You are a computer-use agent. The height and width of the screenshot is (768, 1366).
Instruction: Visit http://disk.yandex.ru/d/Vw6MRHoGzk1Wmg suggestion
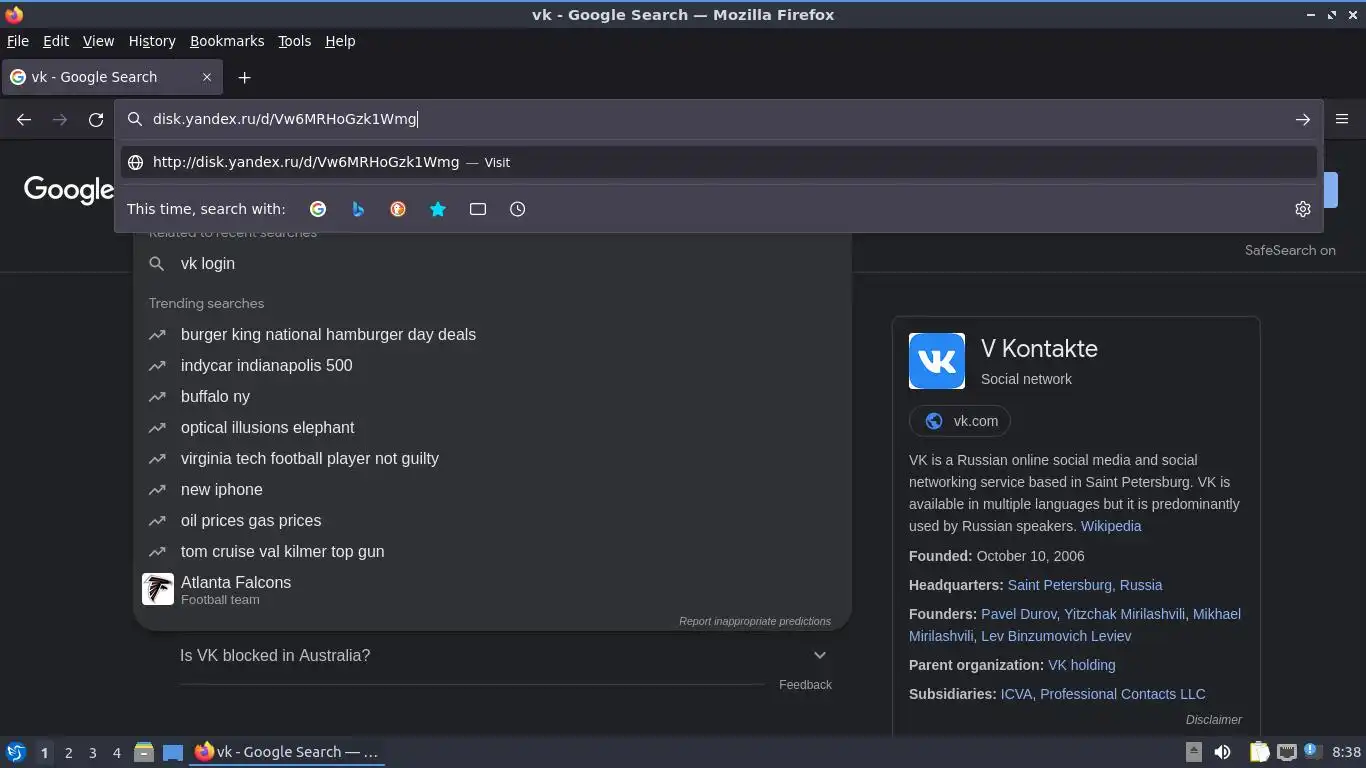click(x=718, y=162)
